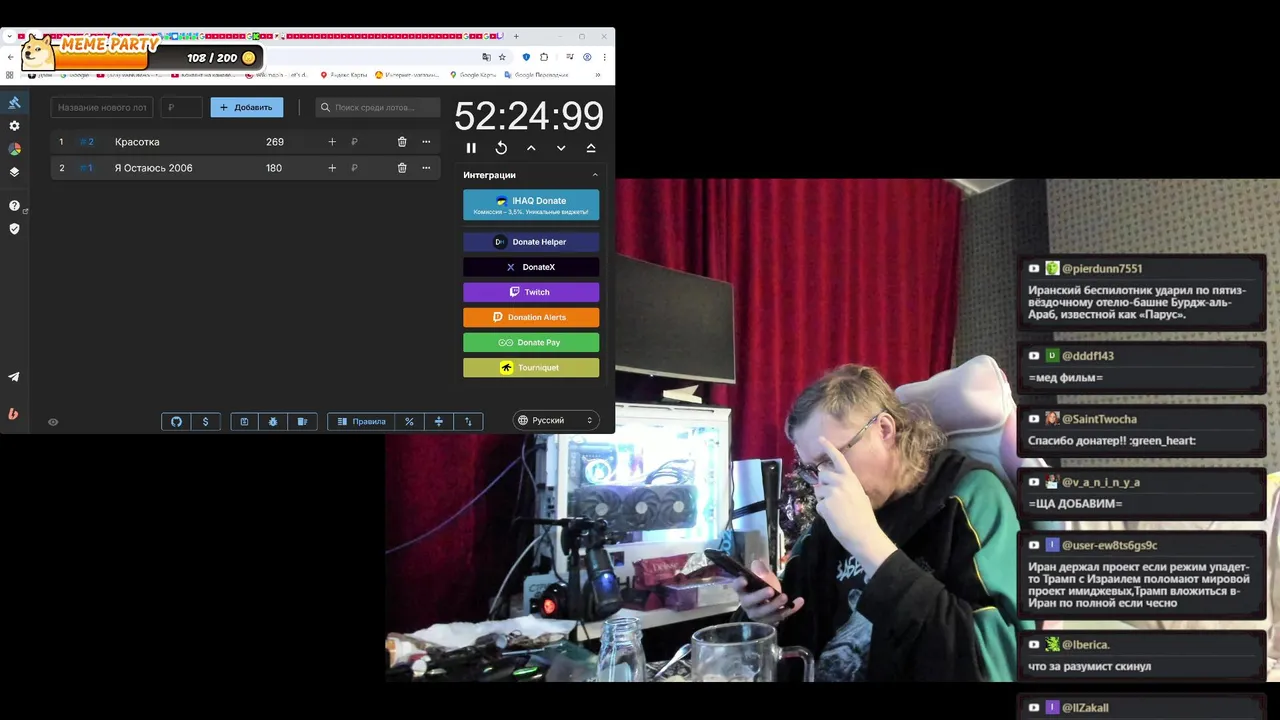Focus the new lot ruble amount field
The width and height of the screenshot is (1280, 720).
pyautogui.click(x=181, y=107)
